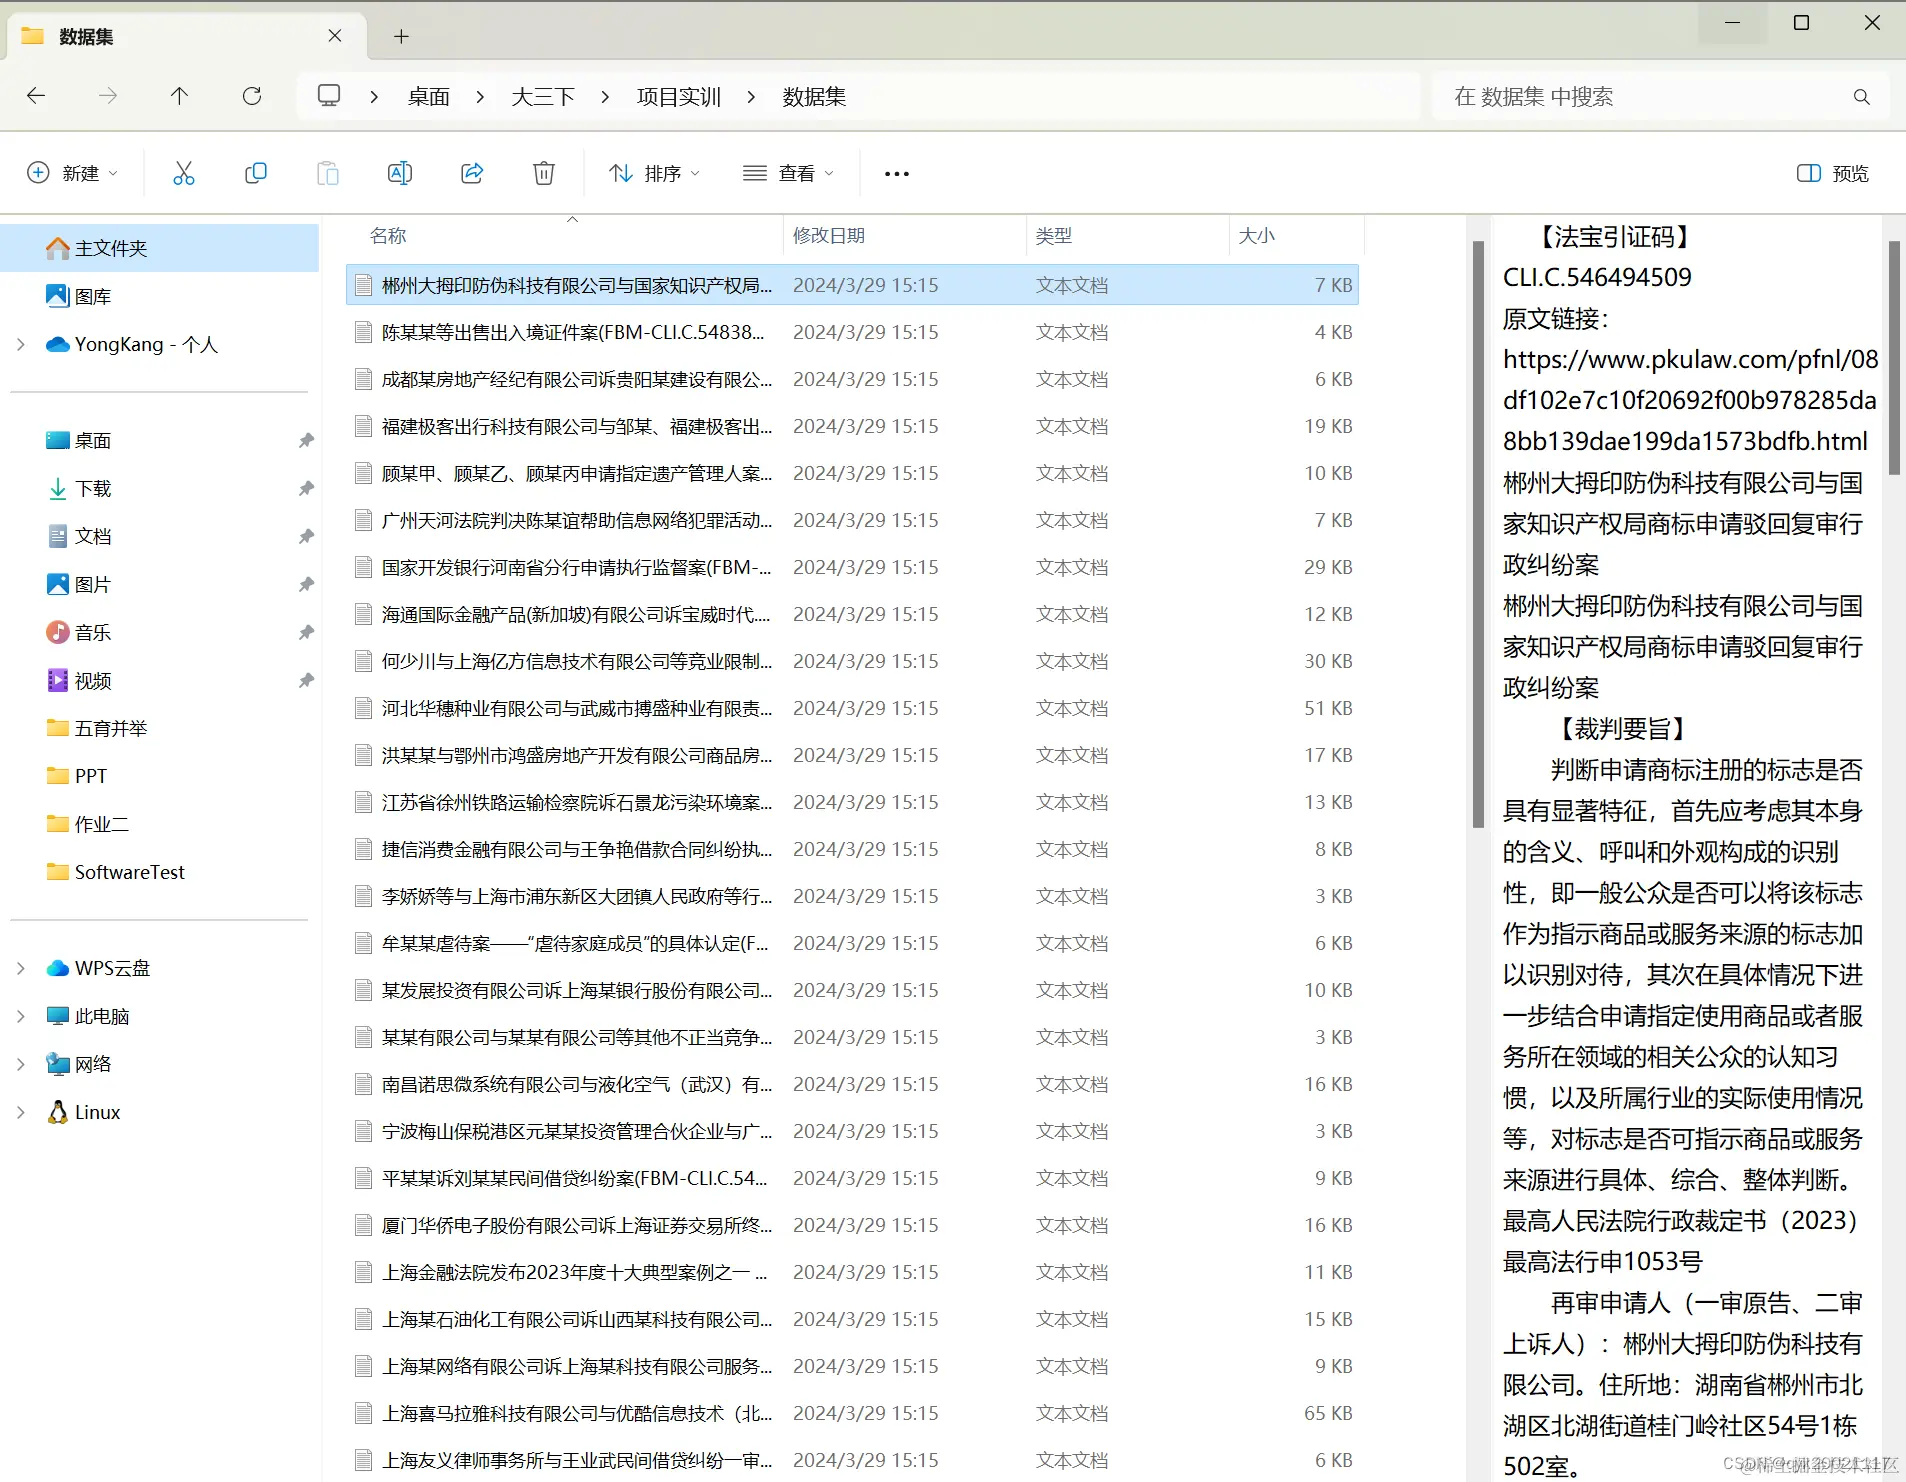
Task: Click the Cut scissors icon
Action: coord(183,173)
